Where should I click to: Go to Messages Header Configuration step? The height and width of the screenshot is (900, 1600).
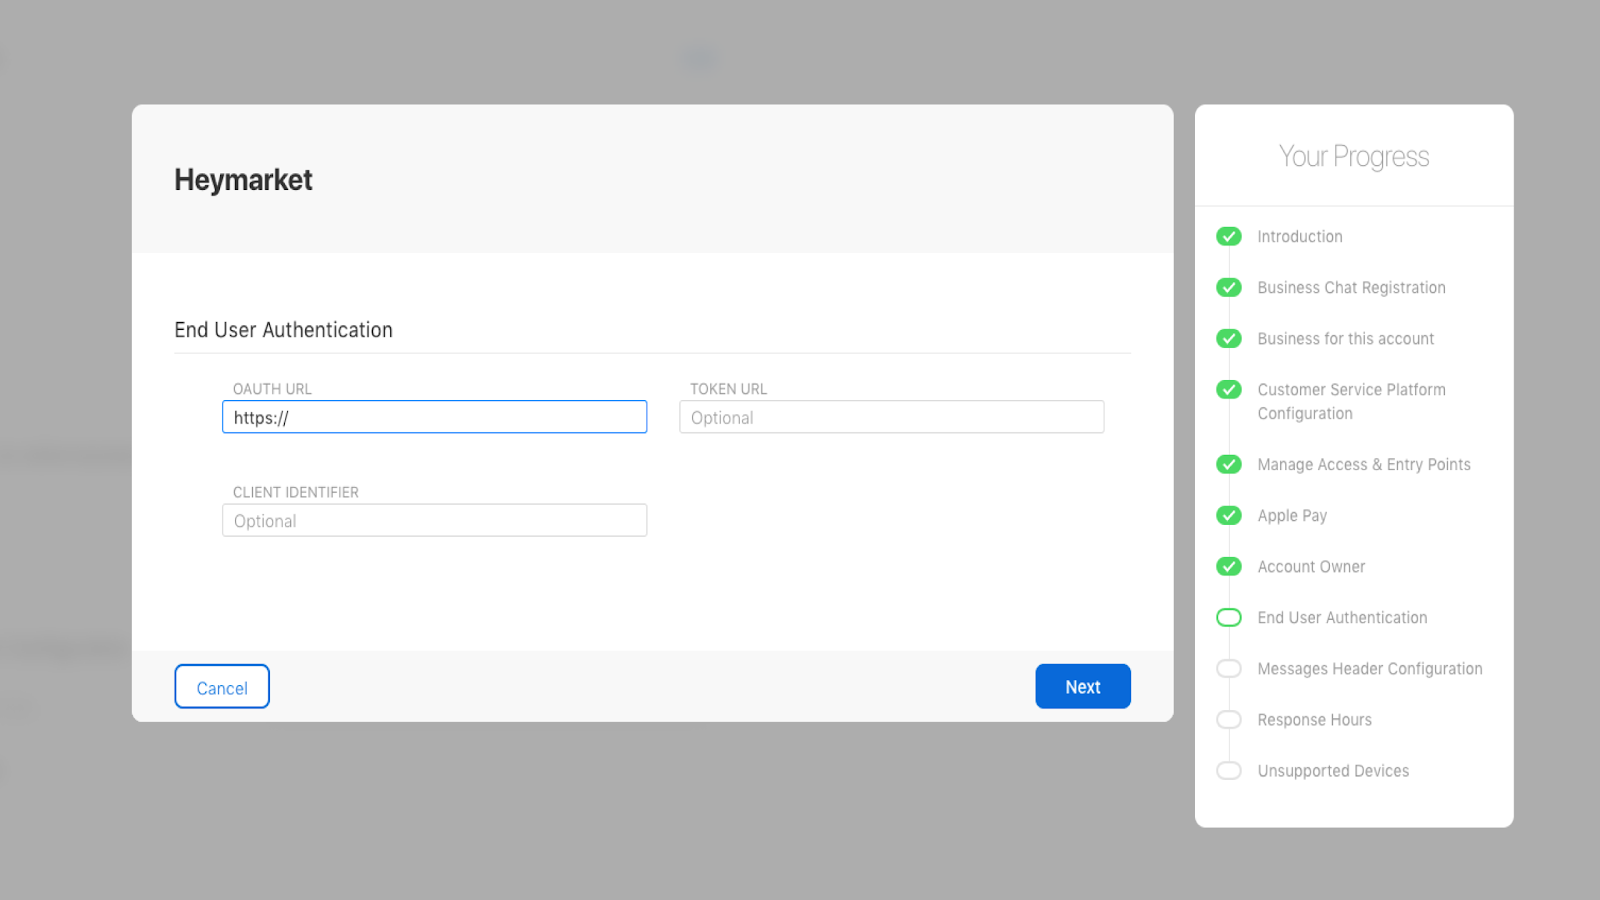coord(1370,668)
